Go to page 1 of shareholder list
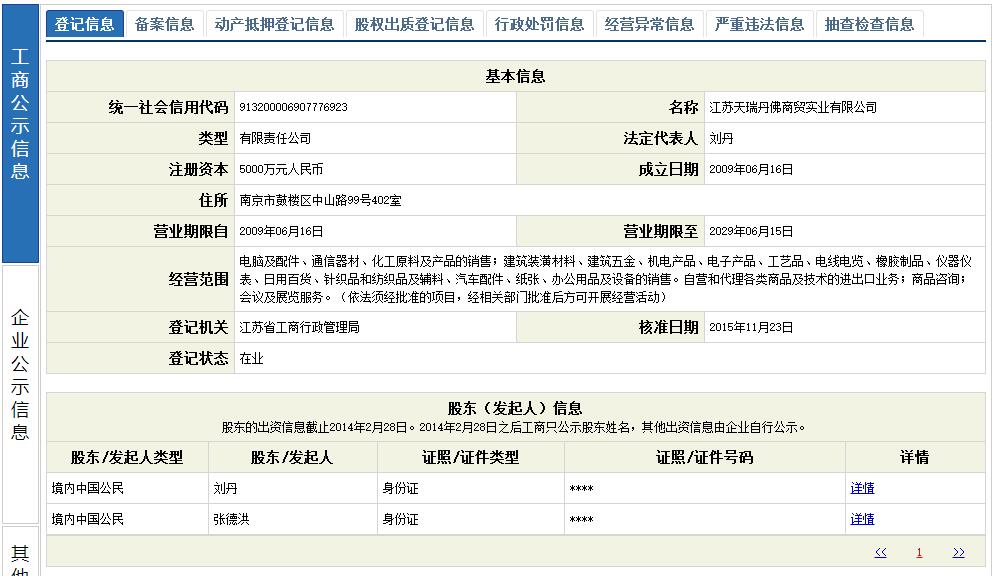This screenshot has width=993, height=576. 919,551
